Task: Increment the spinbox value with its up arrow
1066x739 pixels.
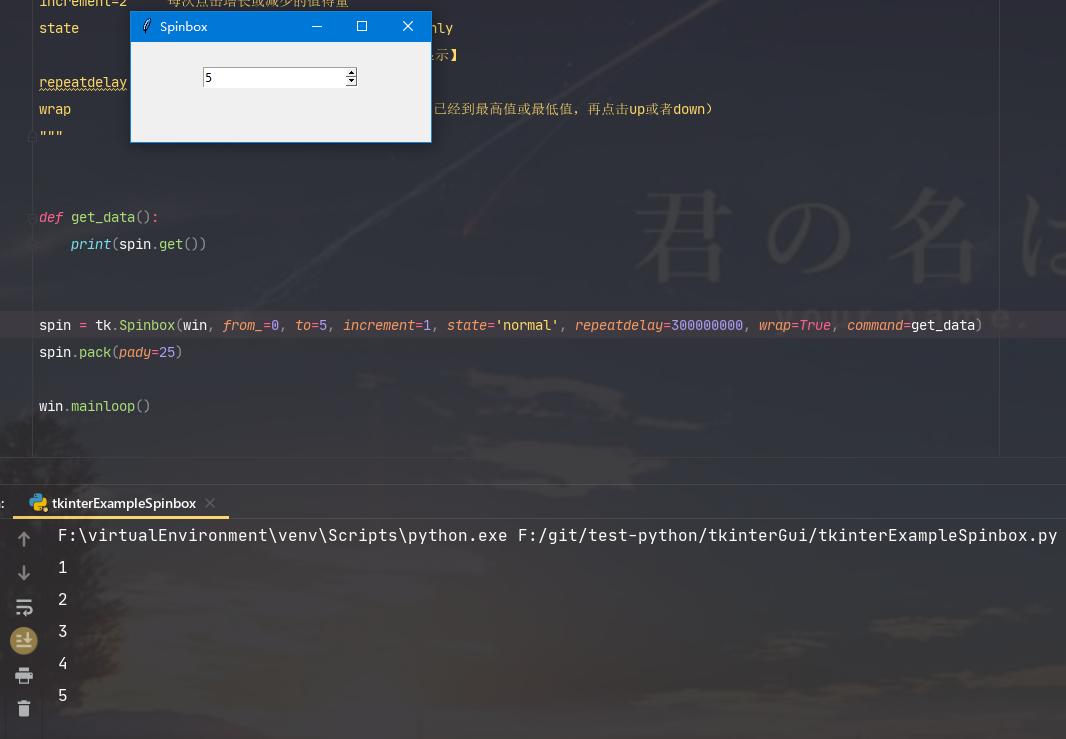Action: click(x=351, y=73)
